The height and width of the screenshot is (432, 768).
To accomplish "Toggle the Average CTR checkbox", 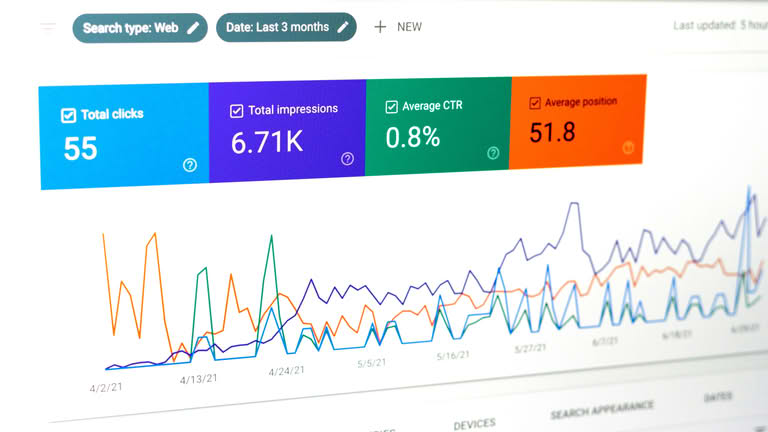I will (x=391, y=107).
